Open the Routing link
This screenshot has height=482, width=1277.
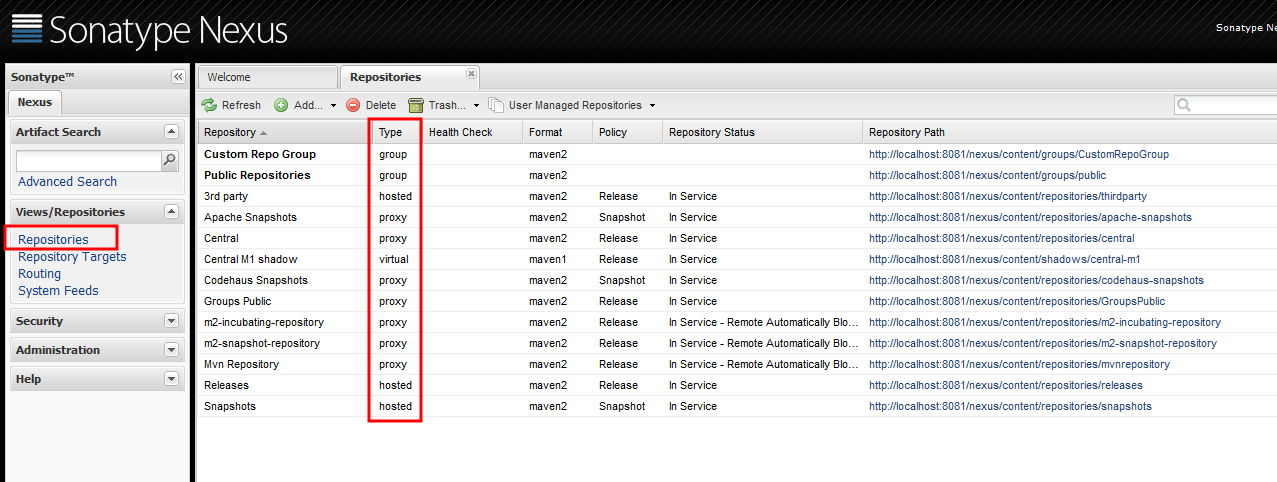pos(39,273)
